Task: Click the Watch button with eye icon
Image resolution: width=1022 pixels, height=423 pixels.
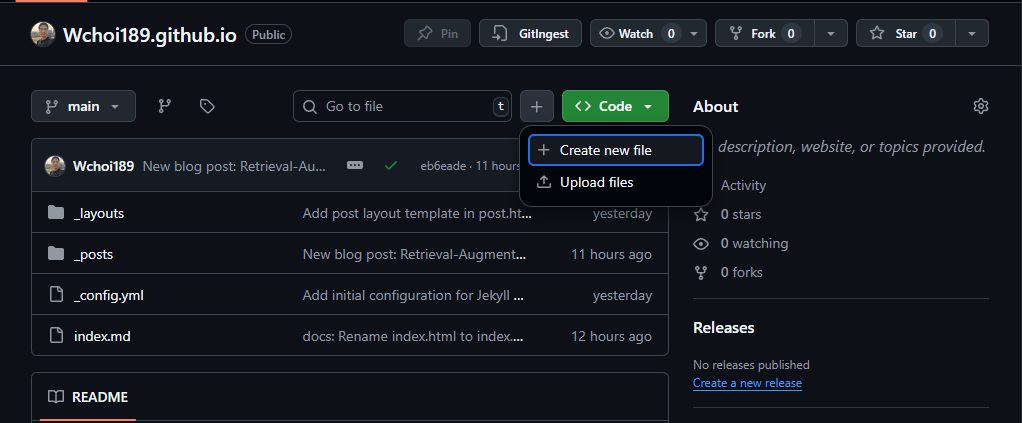Action: pyautogui.click(x=636, y=33)
